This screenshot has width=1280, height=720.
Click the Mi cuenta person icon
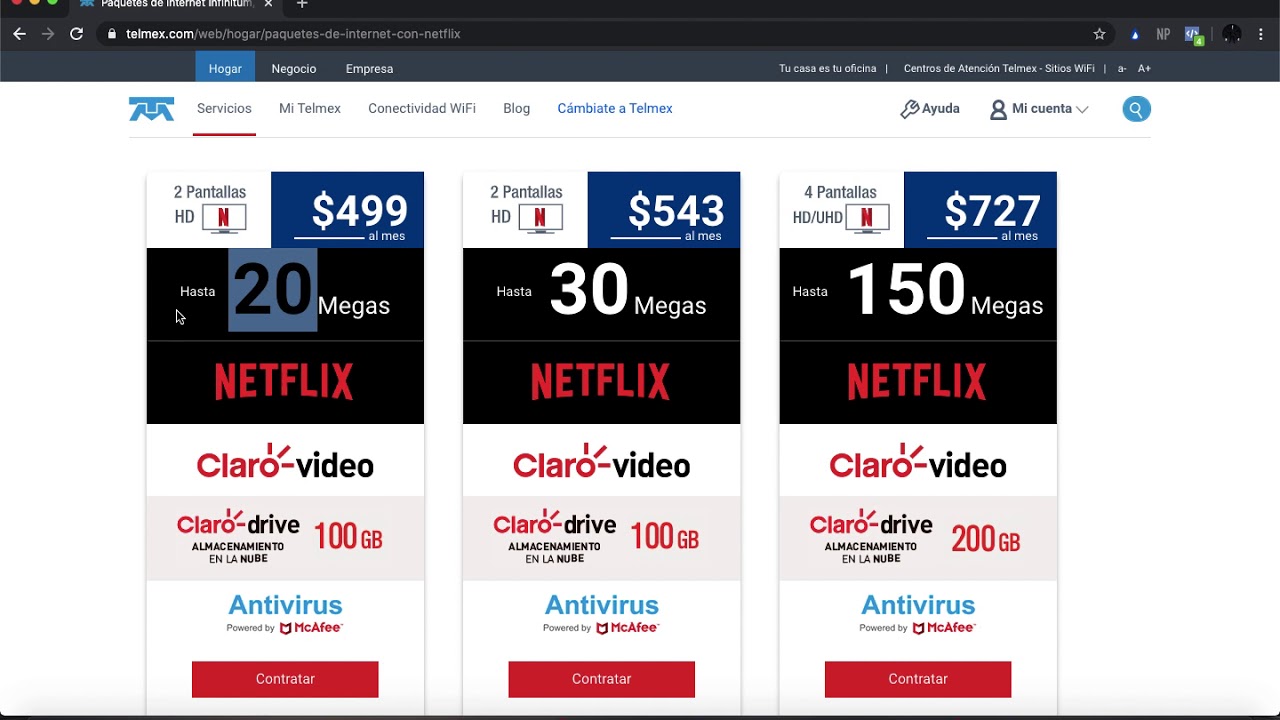click(x=998, y=109)
